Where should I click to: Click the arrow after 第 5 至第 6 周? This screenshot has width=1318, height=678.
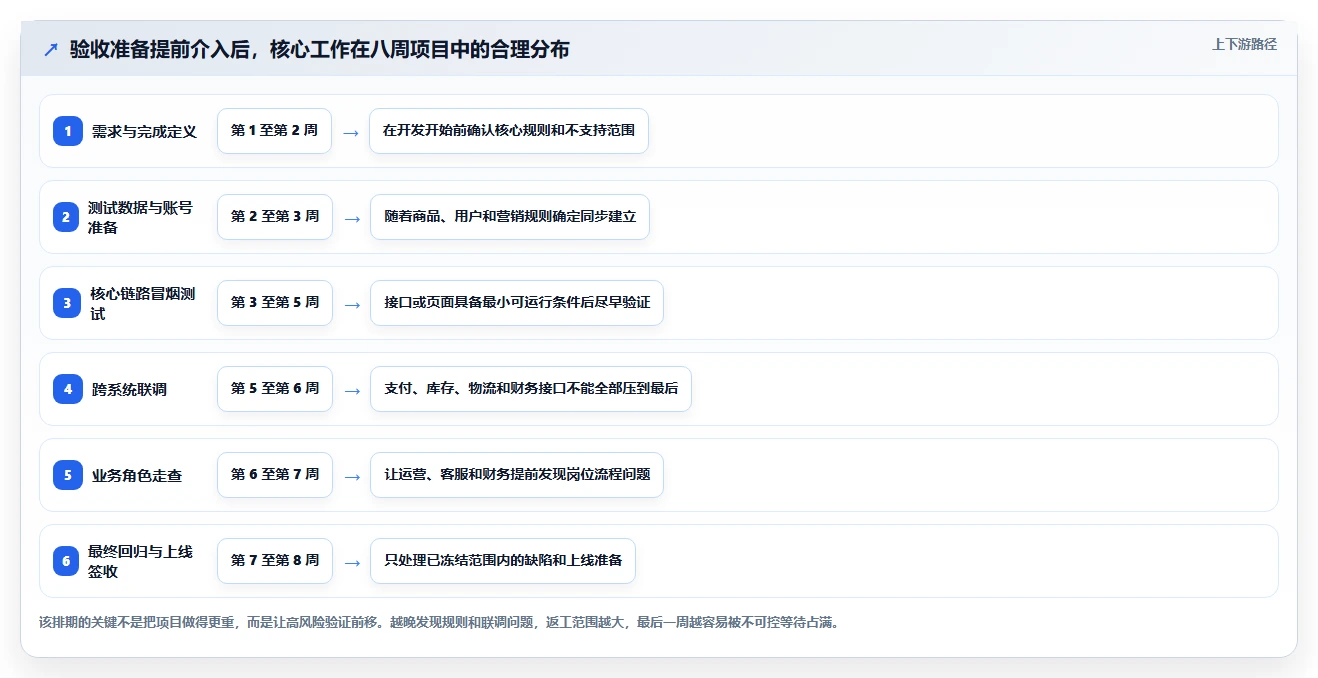(x=351, y=390)
